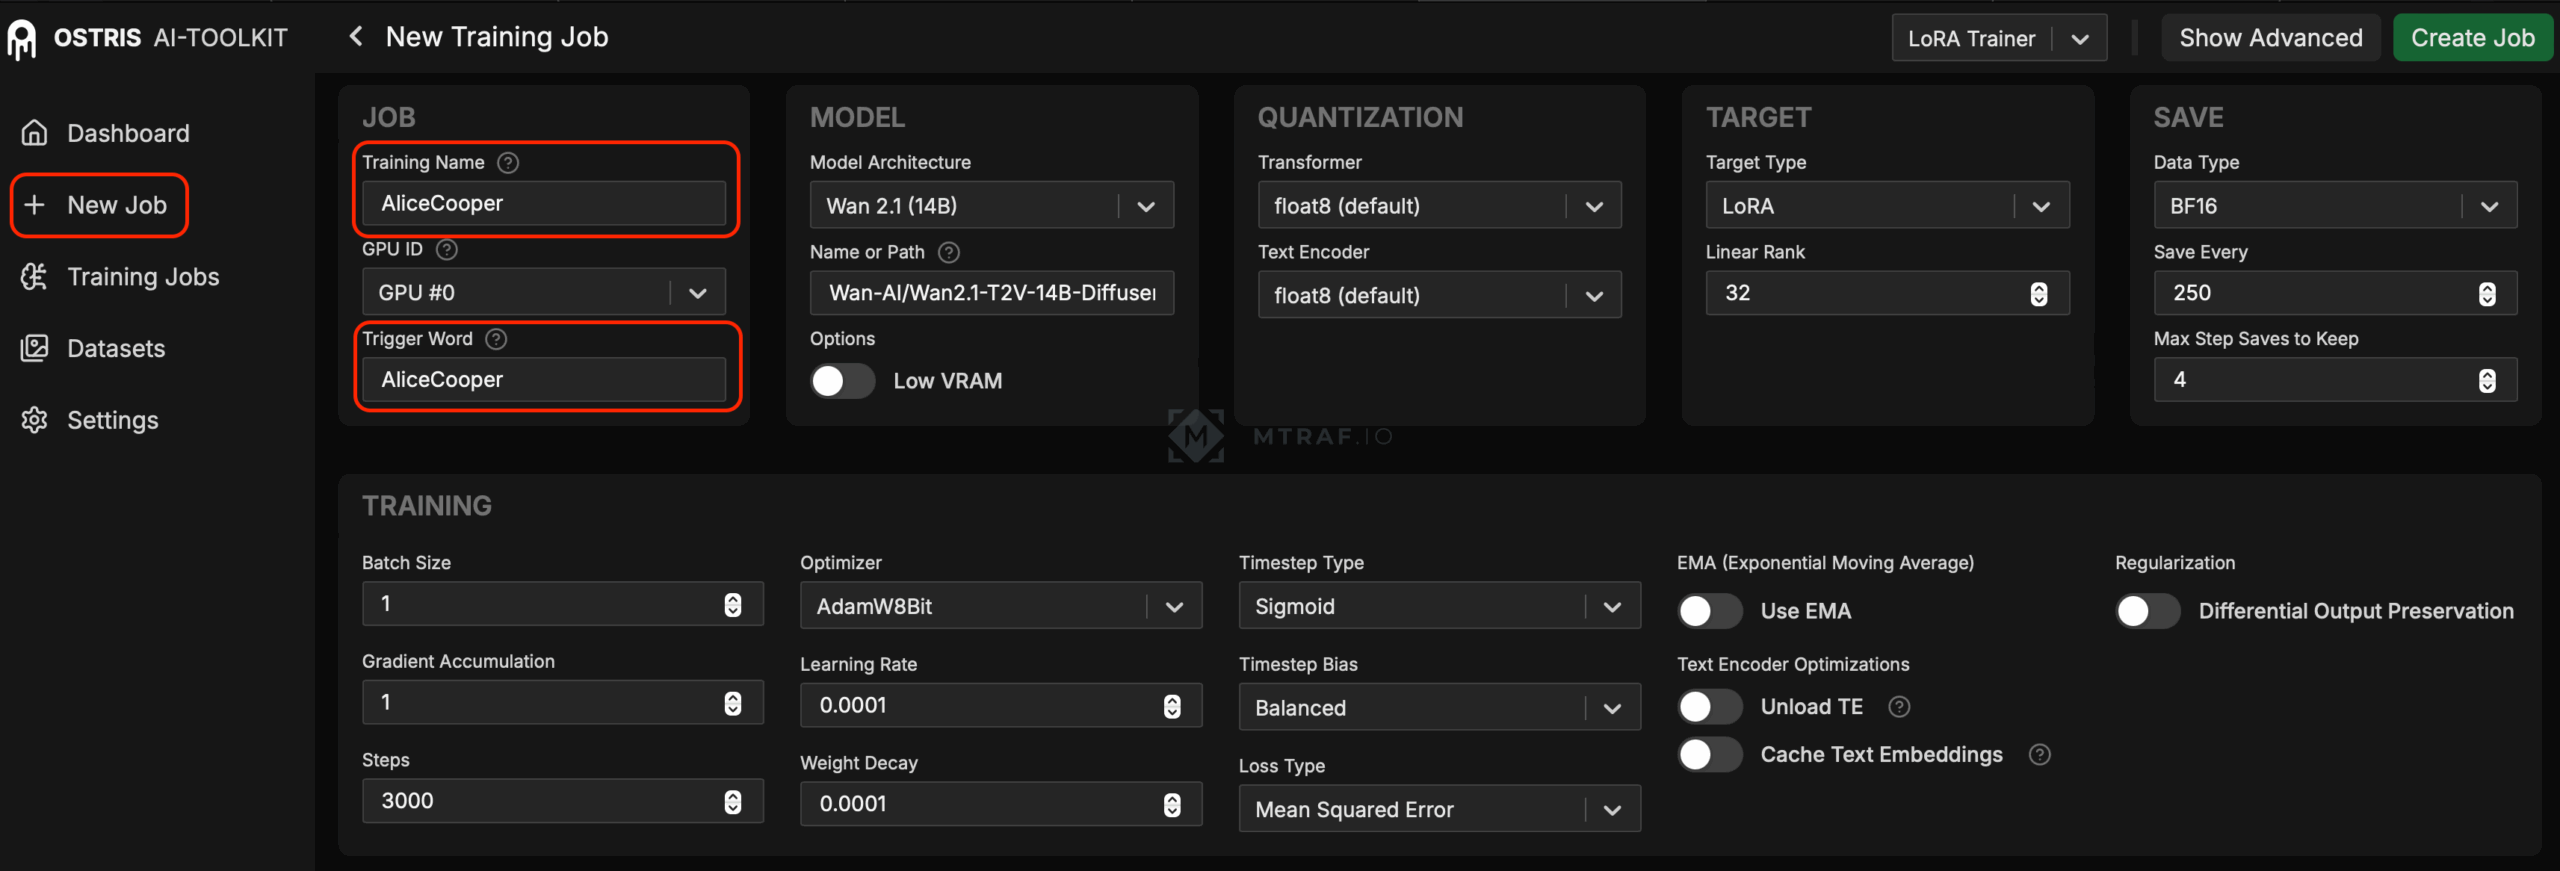Click the Trigger Word help icon

(x=496, y=339)
